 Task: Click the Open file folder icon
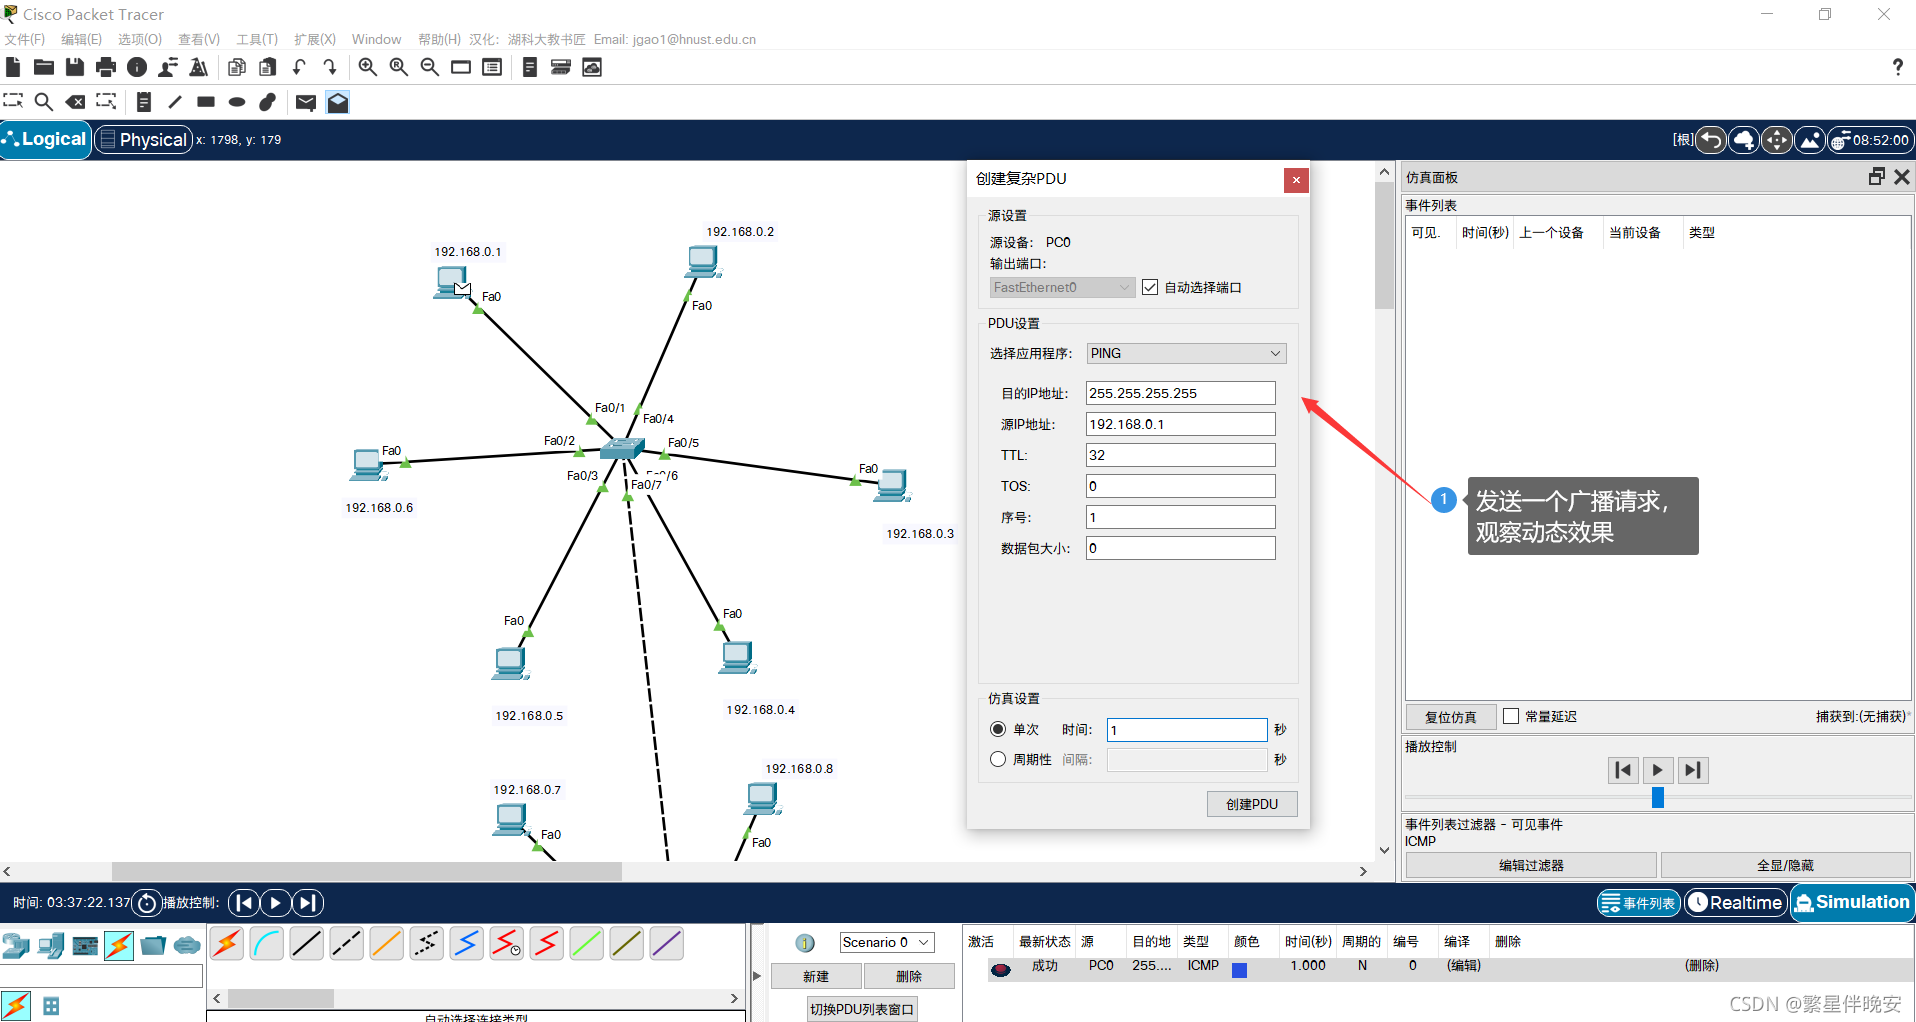pyautogui.click(x=44, y=67)
